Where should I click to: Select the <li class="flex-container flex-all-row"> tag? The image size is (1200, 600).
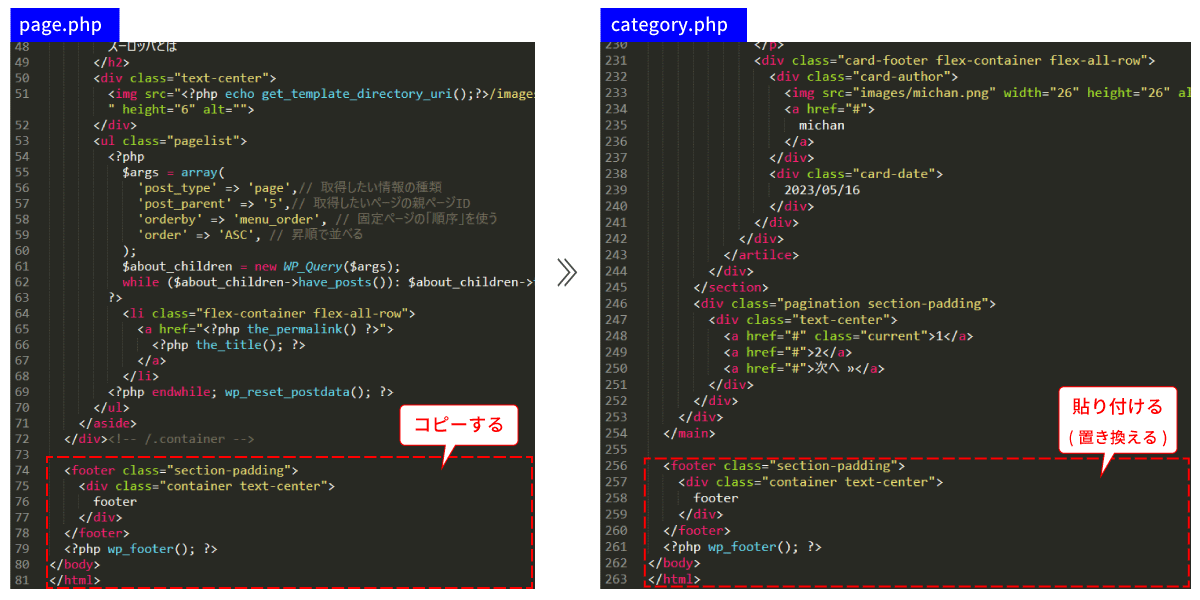click(x=268, y=314)
